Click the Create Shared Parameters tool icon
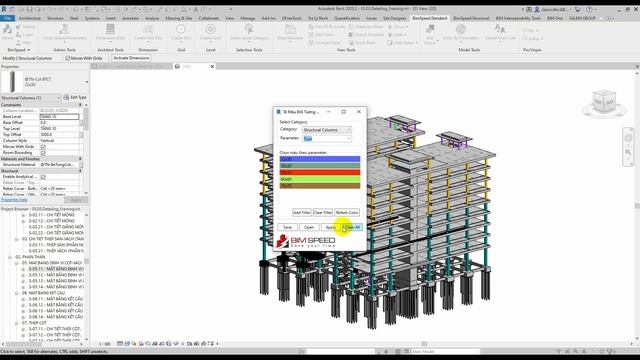This screenshot has width=640, height=360. (x=64, y=29)
